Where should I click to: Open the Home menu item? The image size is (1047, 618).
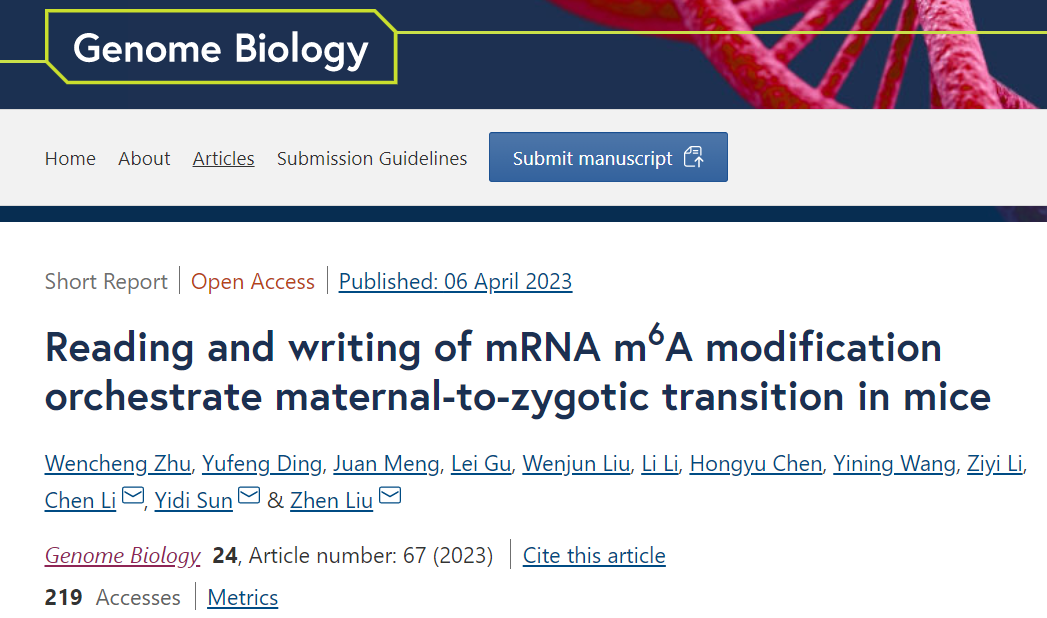click(70, 158)
